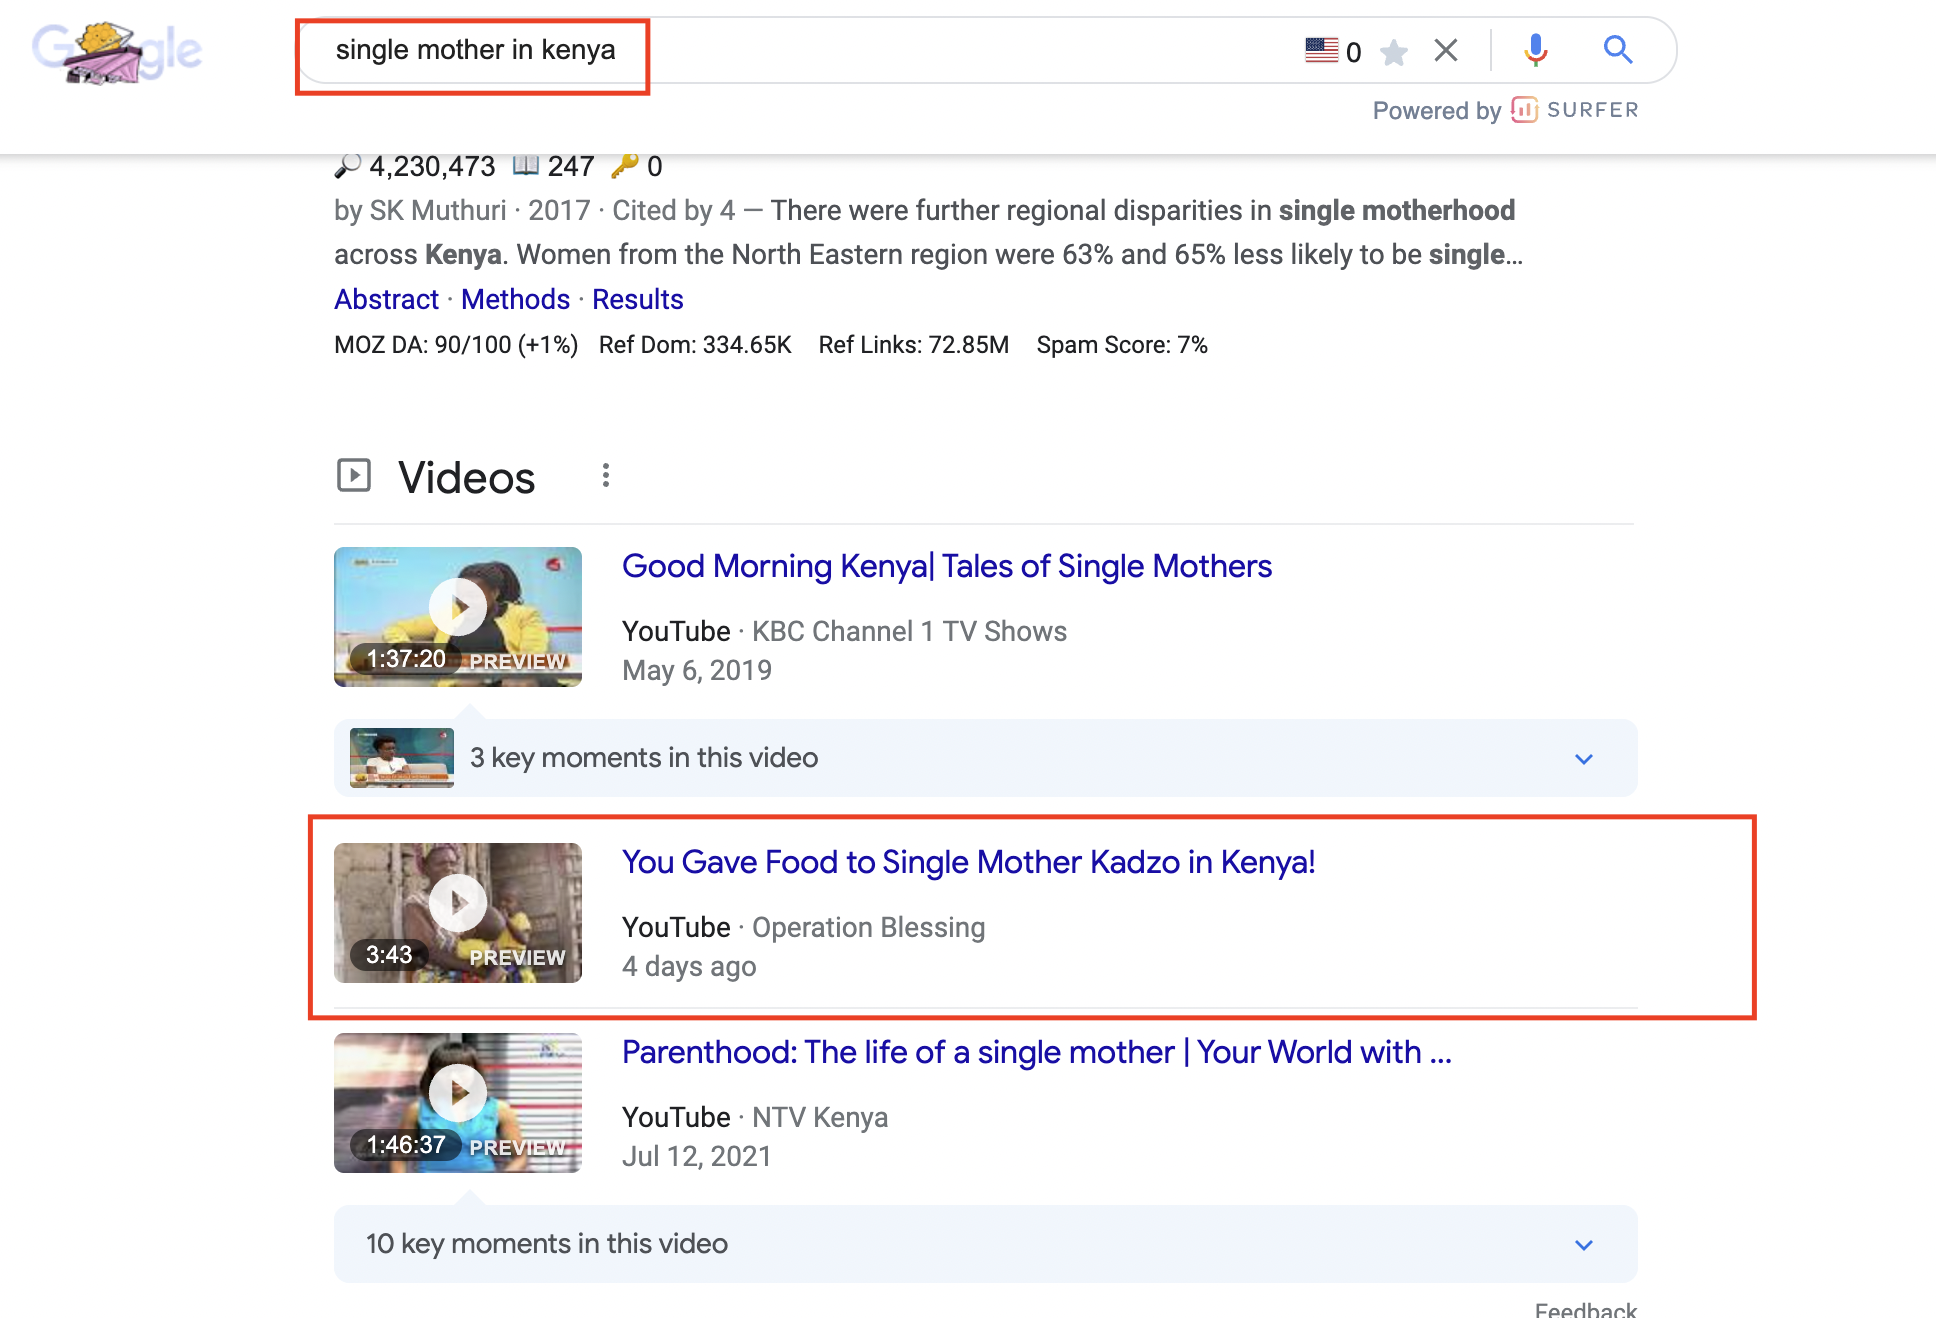The image size is (1936, 1318).
Task: Click the Powered by text
Action: pos(1437,110)
